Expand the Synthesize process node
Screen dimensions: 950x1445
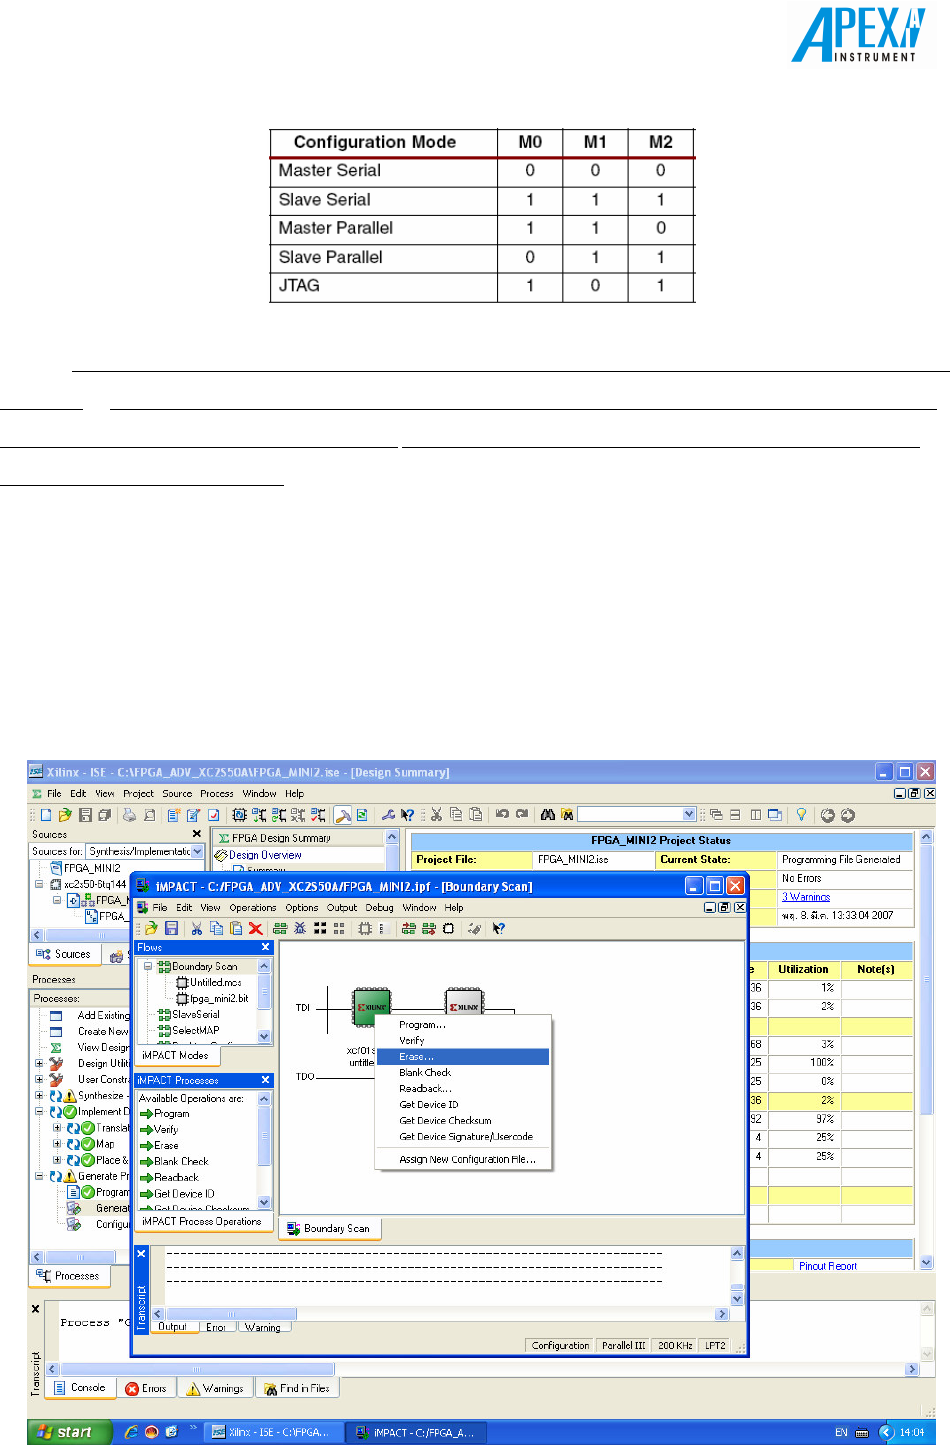click(x=40, y=1096)
